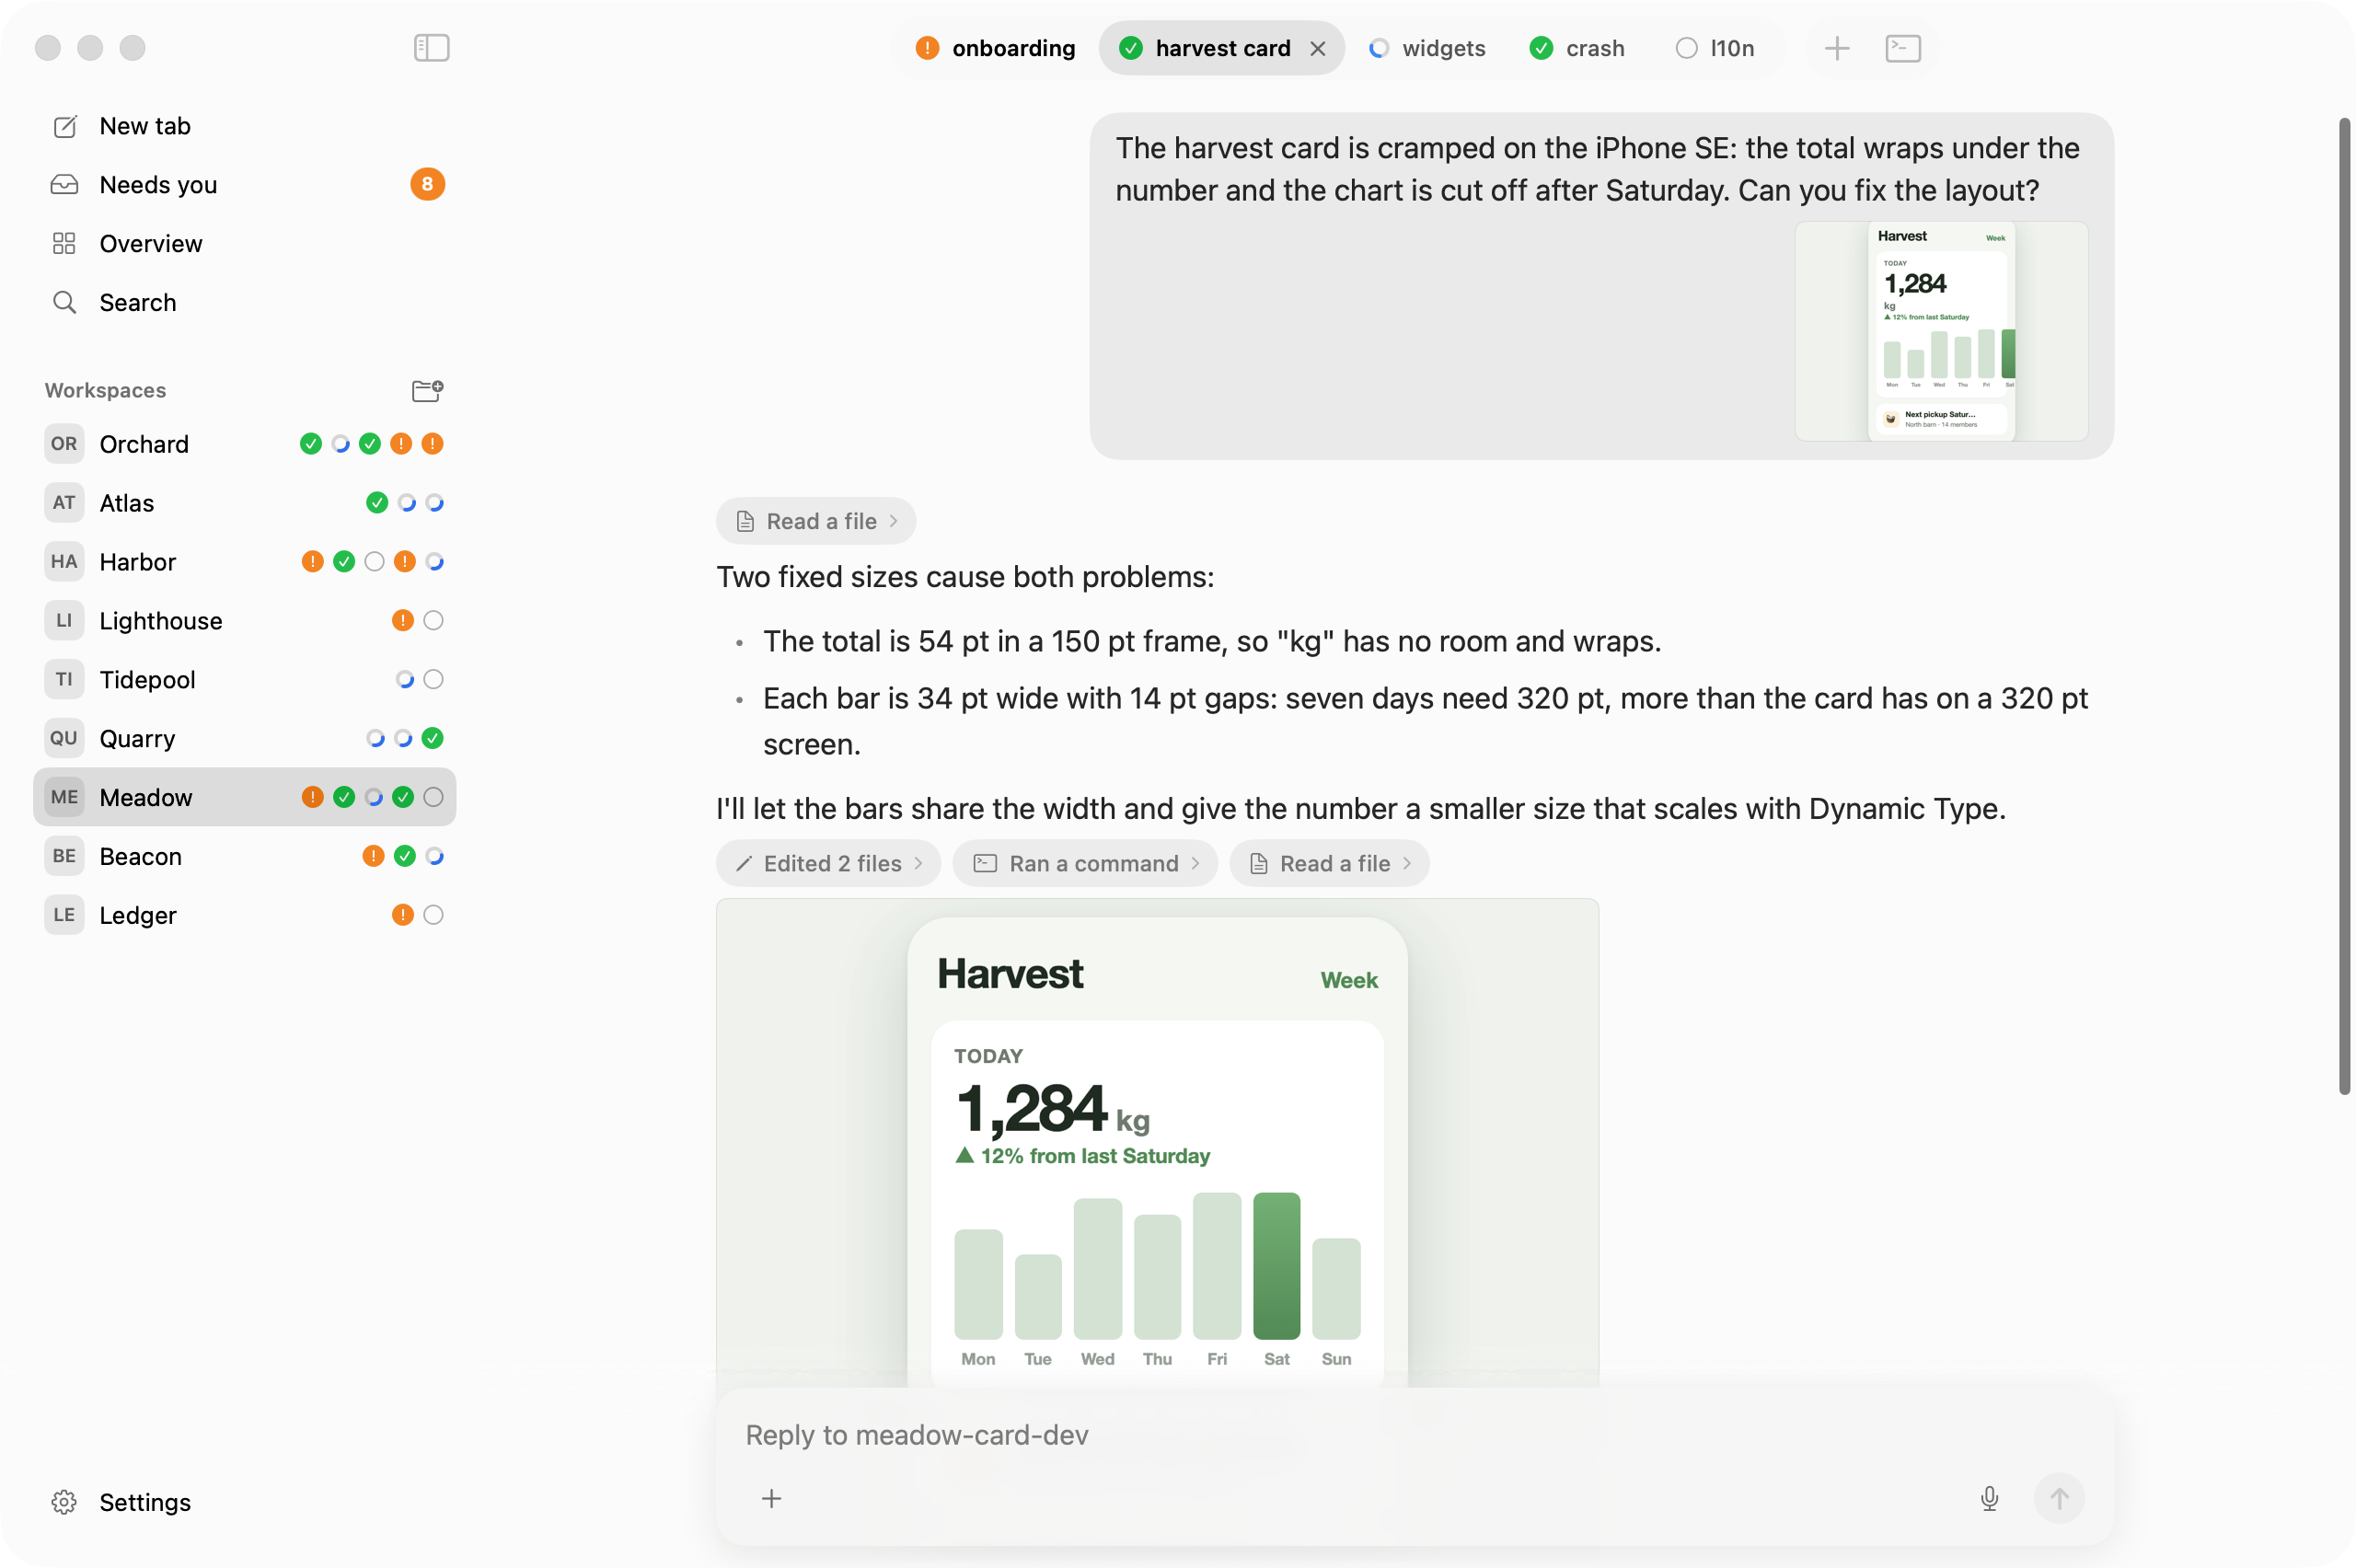Close the harvest card tab
This screenshot has height=1568, width=2356.
1318,48
